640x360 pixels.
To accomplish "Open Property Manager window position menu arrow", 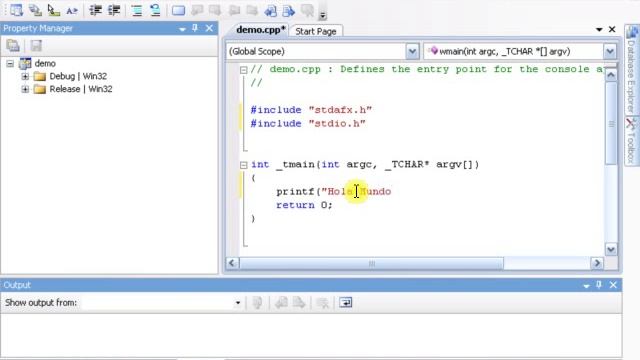I will tap(182, 29).
